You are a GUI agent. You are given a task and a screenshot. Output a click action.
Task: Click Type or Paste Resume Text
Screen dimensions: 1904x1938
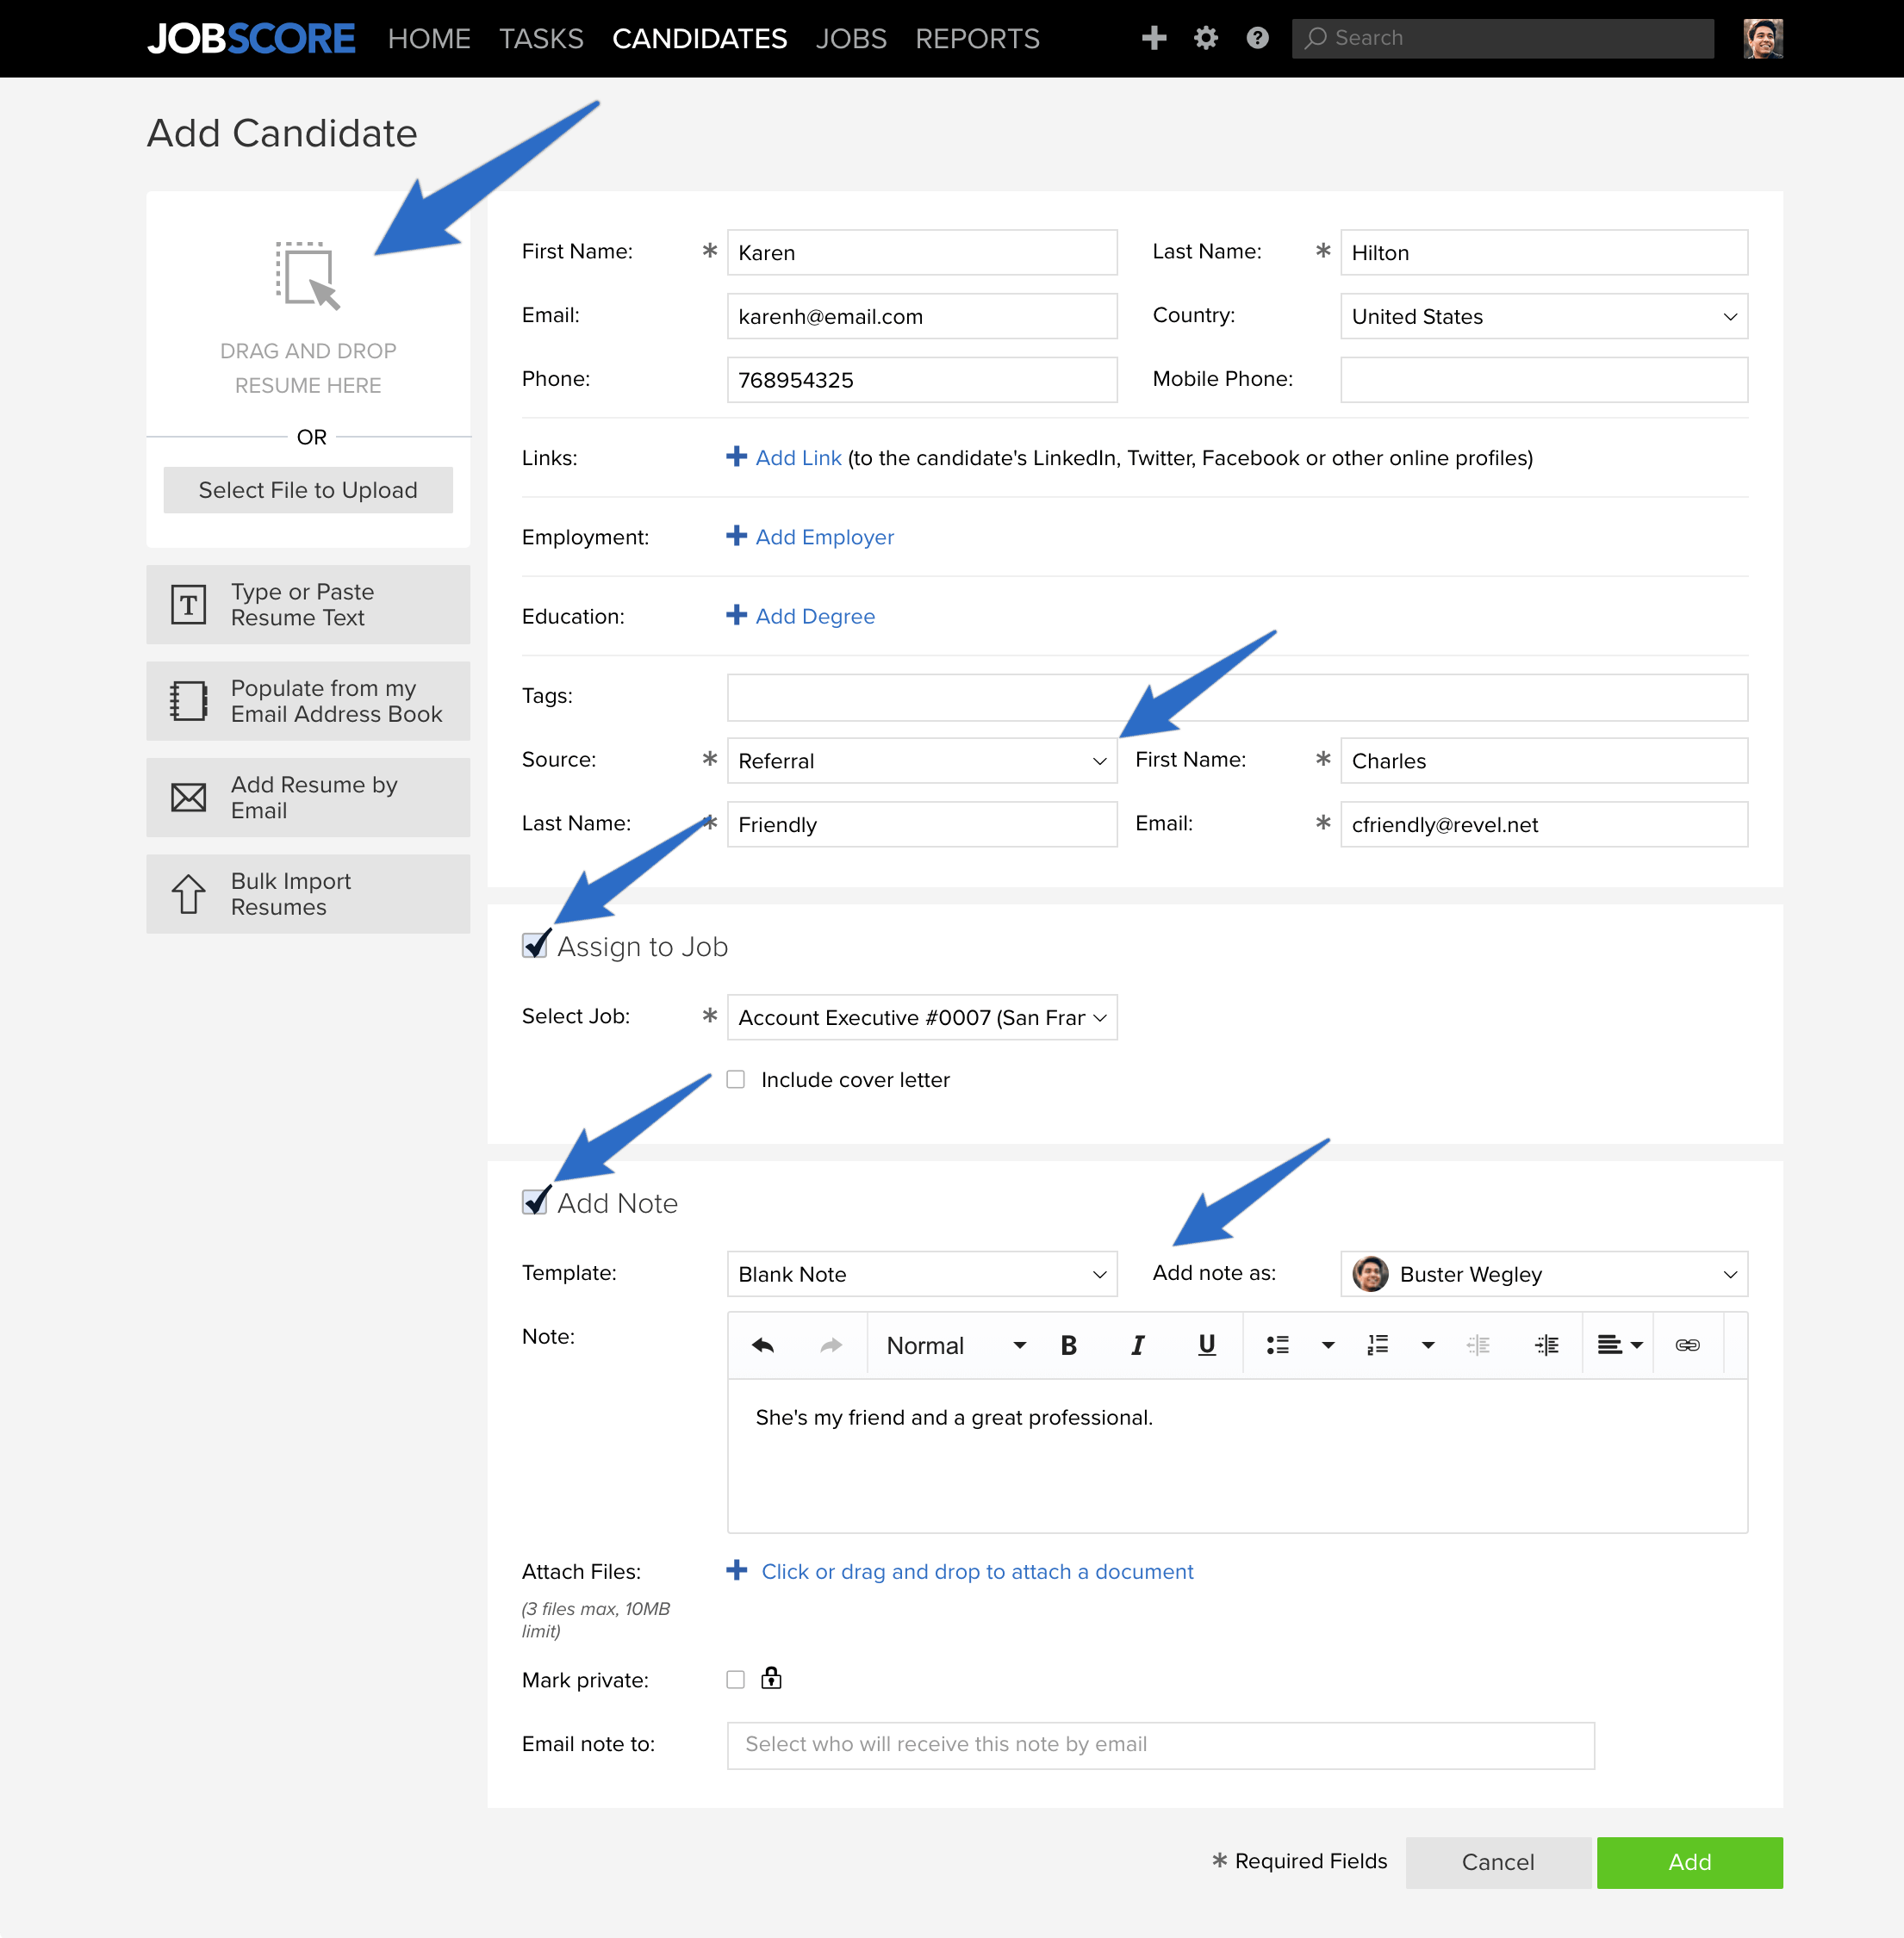[308, 604]
